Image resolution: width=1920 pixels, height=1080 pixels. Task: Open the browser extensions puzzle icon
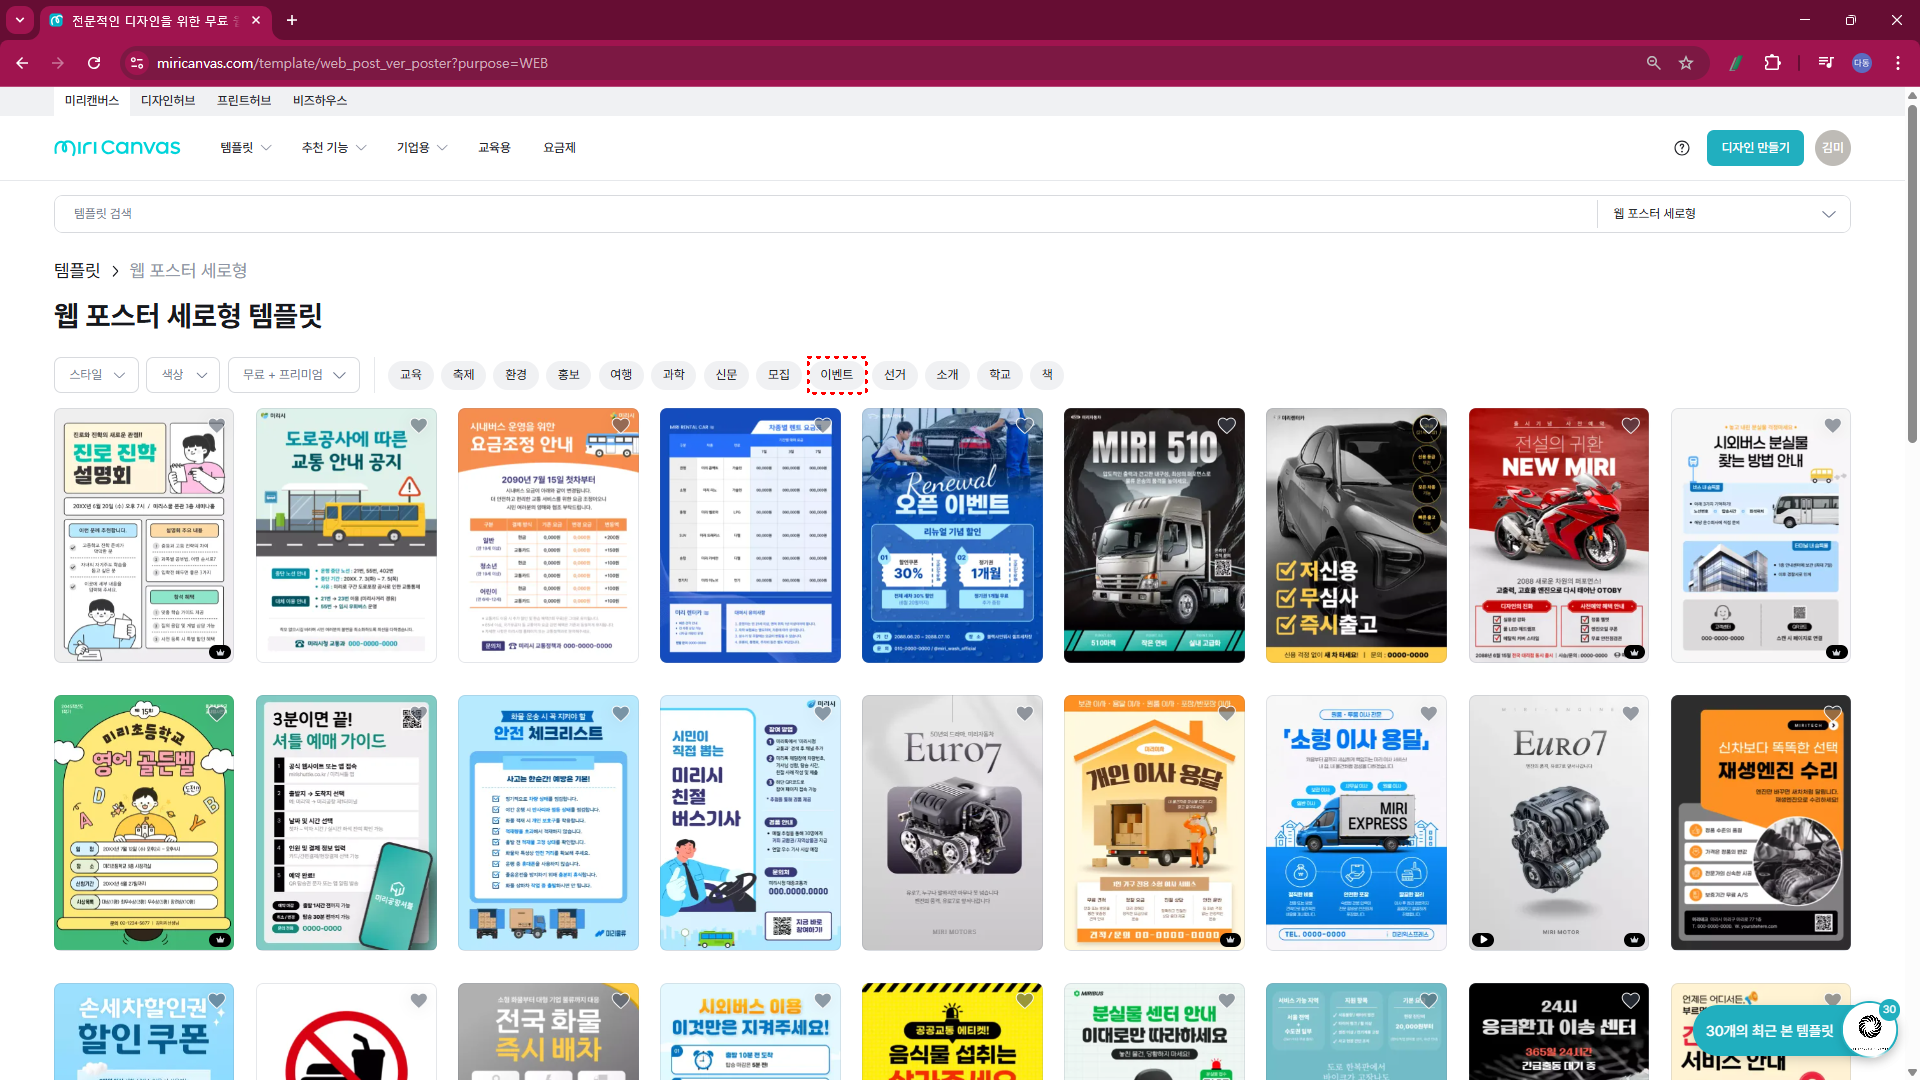click(x=1772, y=63)
